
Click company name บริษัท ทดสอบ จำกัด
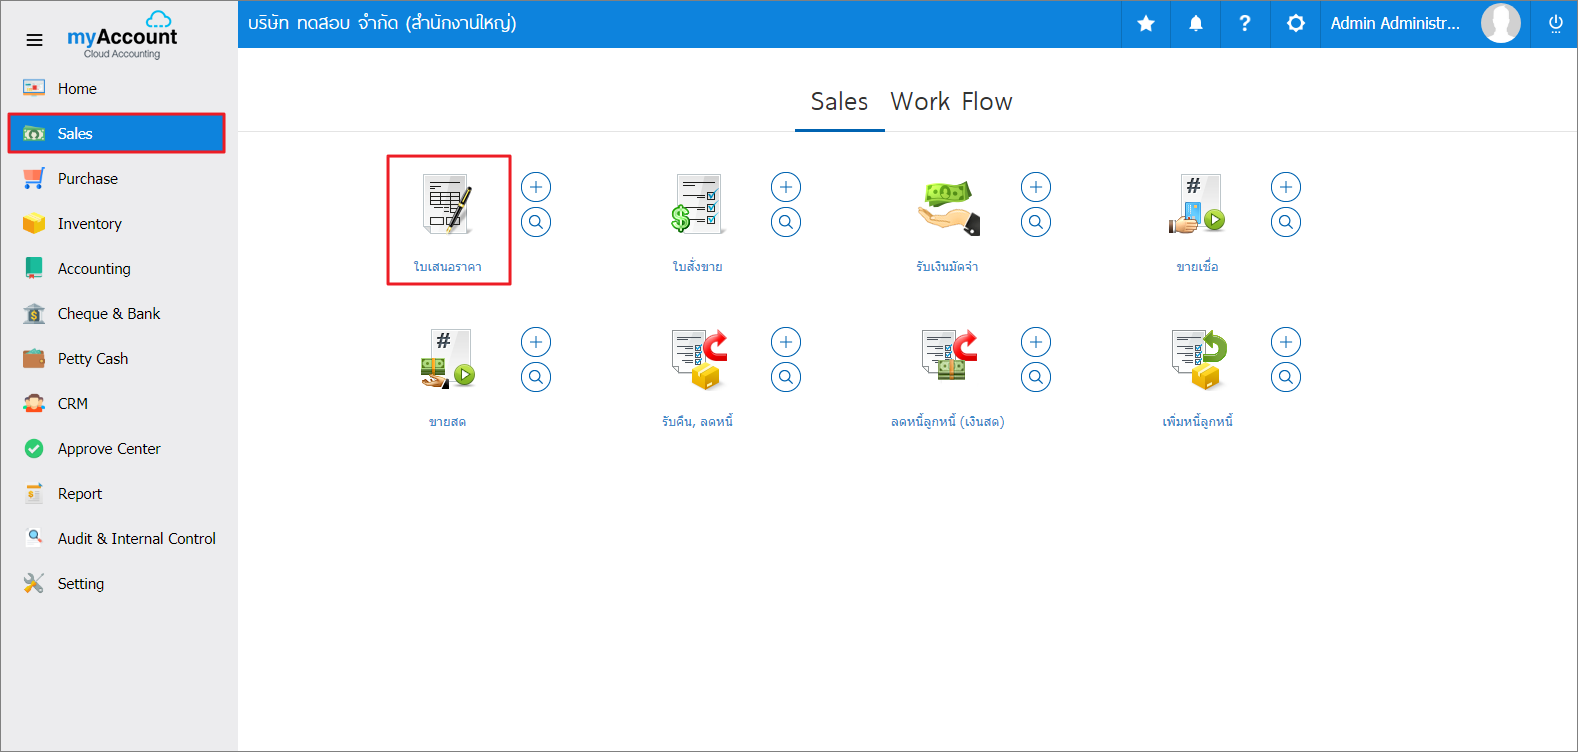[x=382, y=23]
